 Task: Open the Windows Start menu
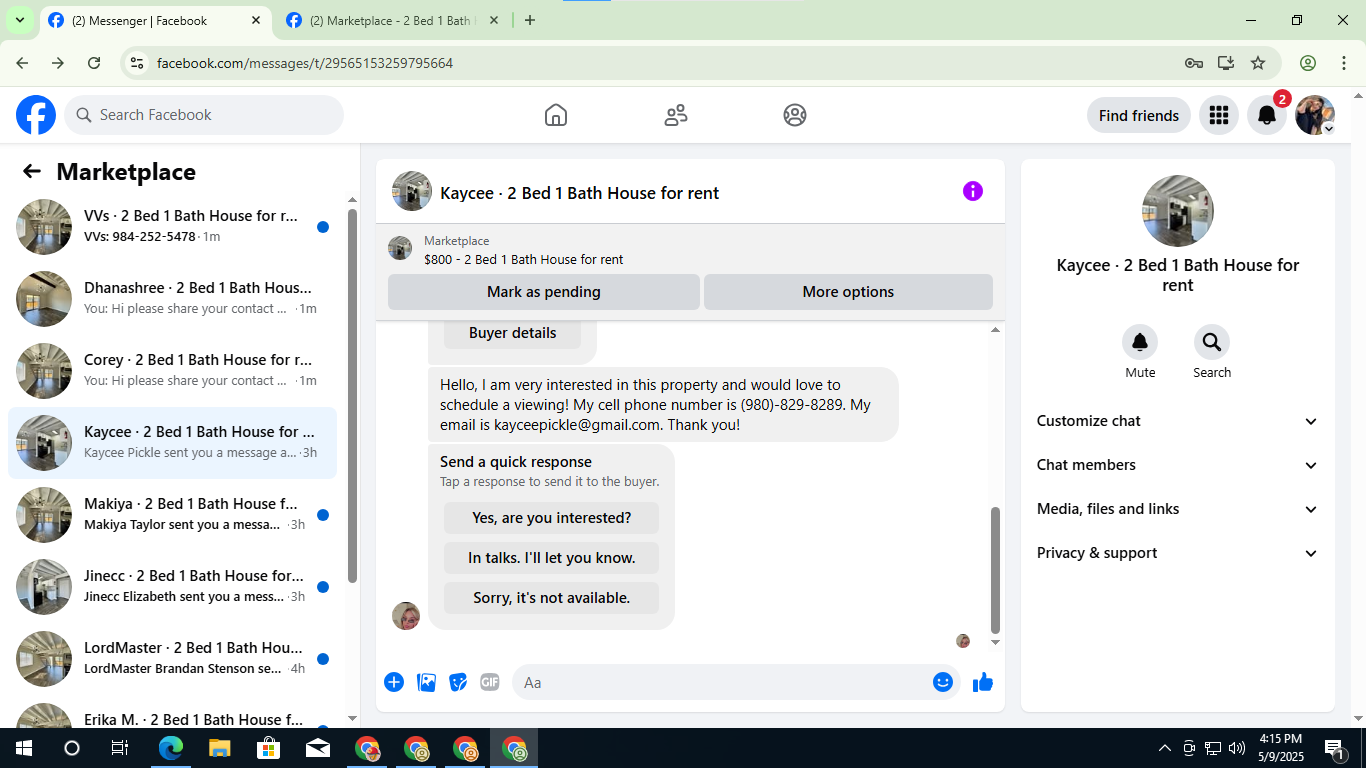[24, 748]
